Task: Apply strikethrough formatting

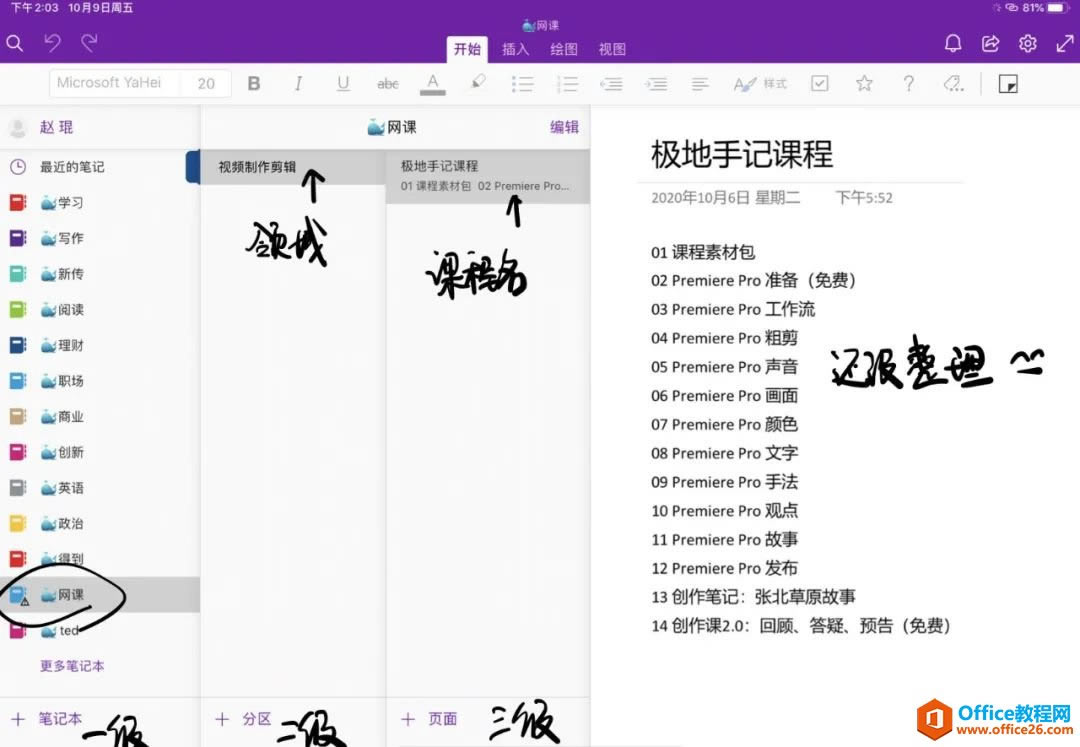Action: tap(388, 84)
